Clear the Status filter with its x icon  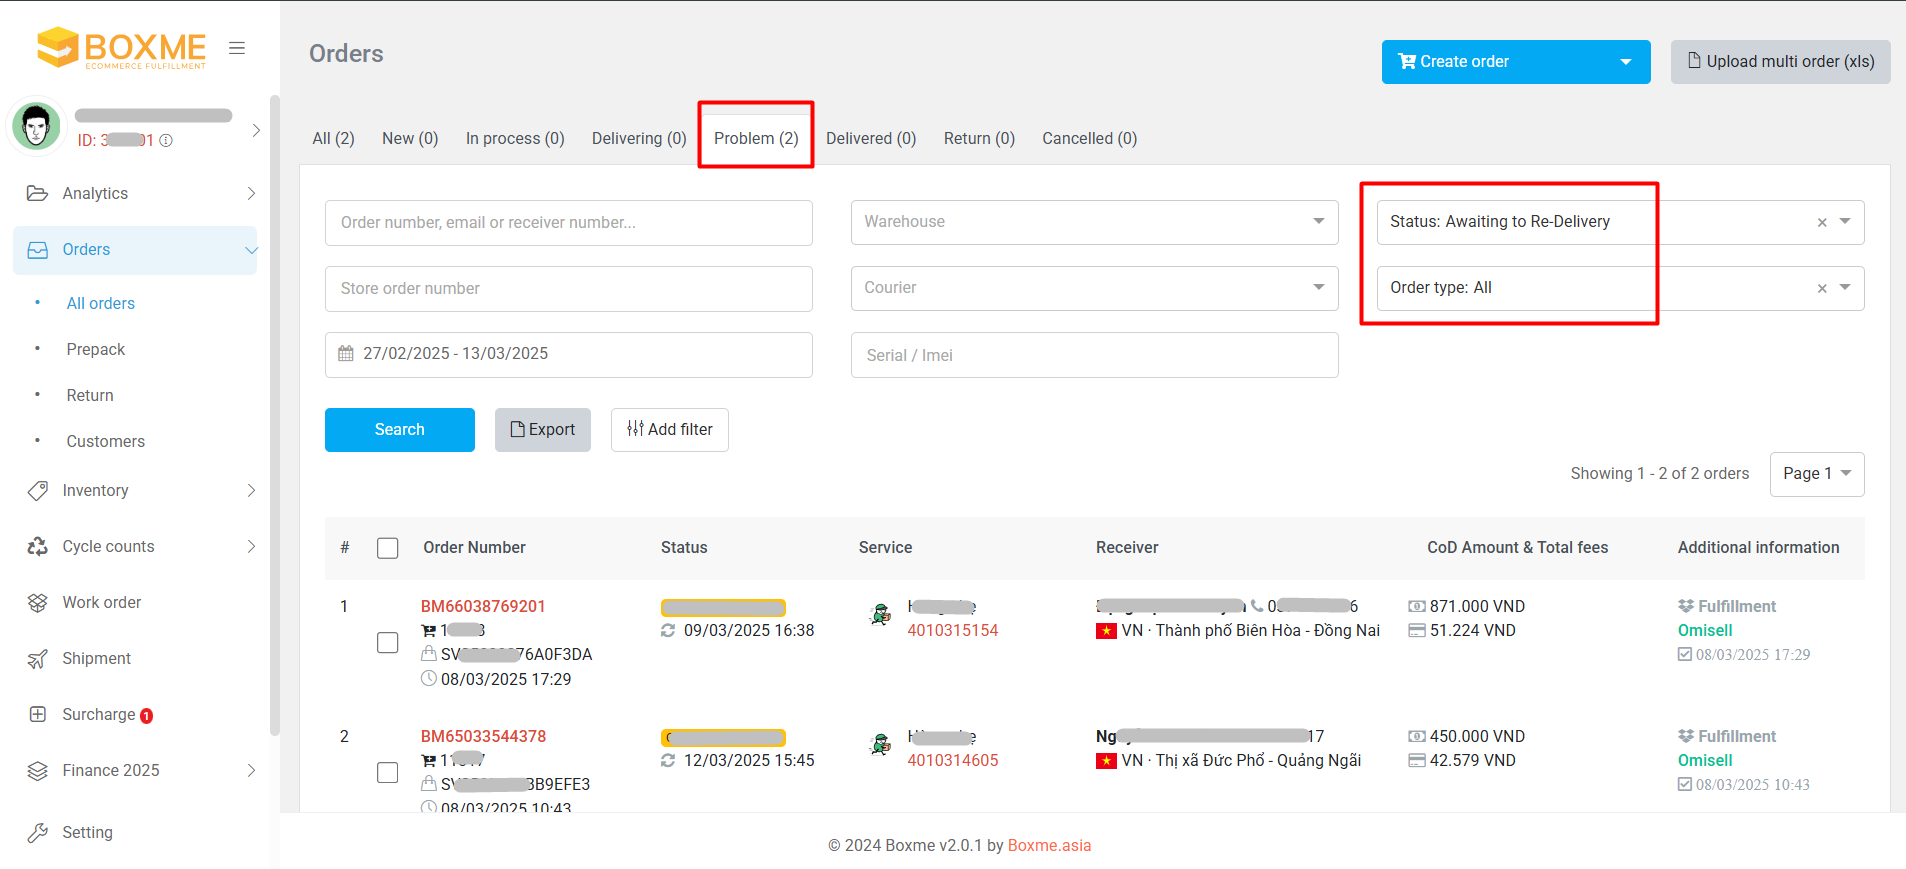click(x=1822, y=222)
